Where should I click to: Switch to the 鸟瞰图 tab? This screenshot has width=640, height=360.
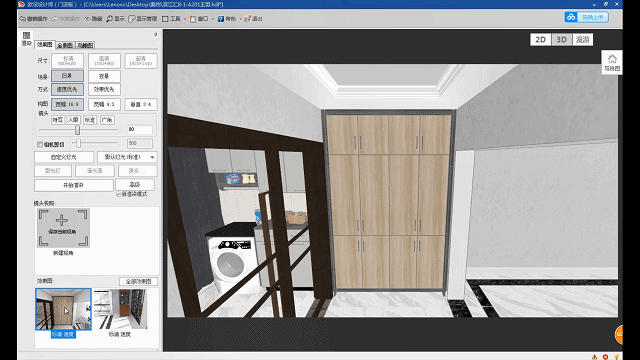click(x=85, y=45)
